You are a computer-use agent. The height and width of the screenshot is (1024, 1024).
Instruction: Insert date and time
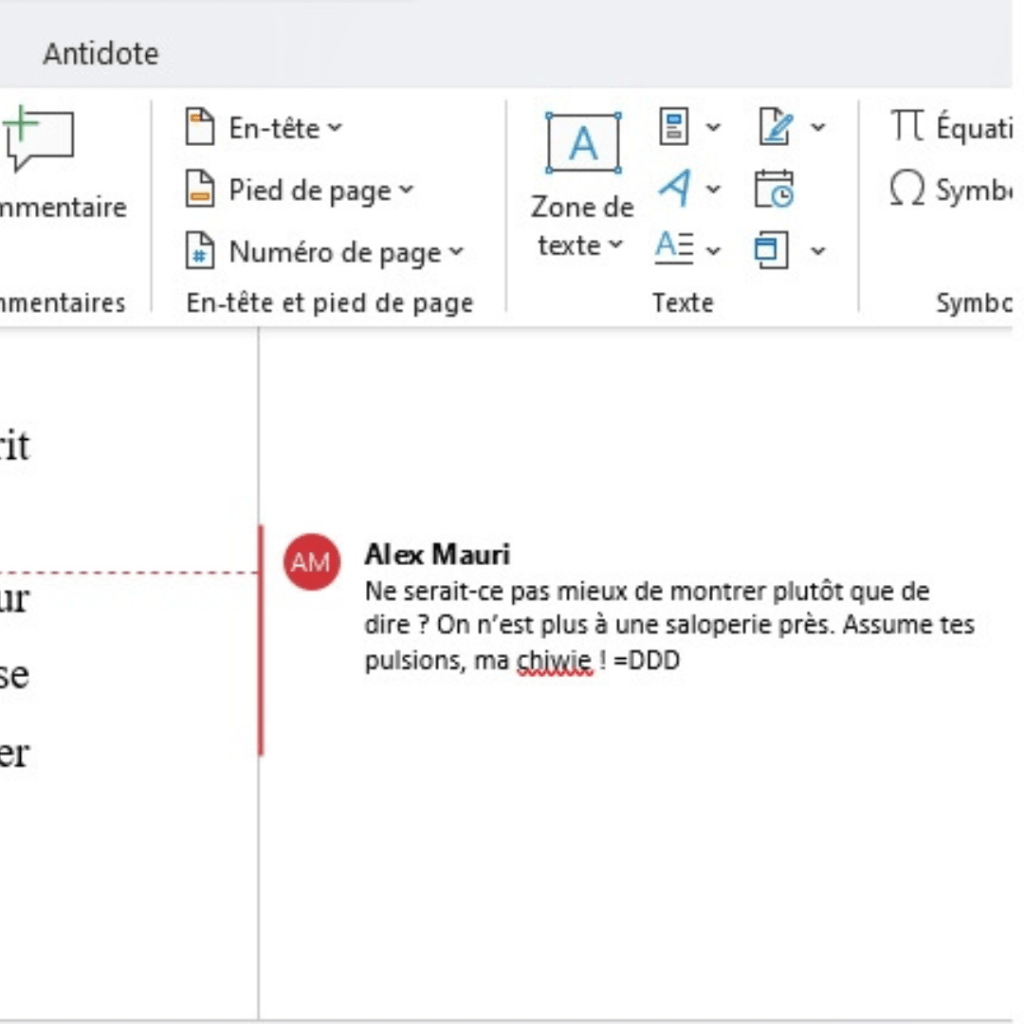click(774, 188)
